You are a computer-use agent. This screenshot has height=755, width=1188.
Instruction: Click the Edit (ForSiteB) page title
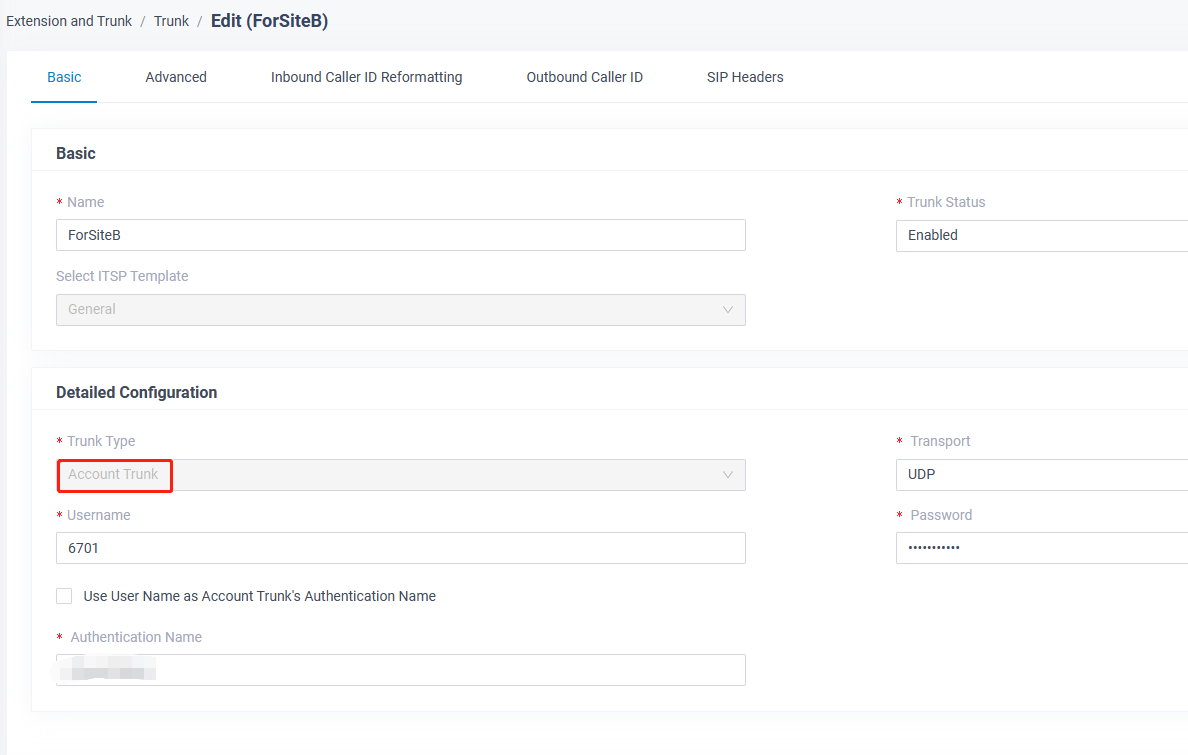coord(269,21)
